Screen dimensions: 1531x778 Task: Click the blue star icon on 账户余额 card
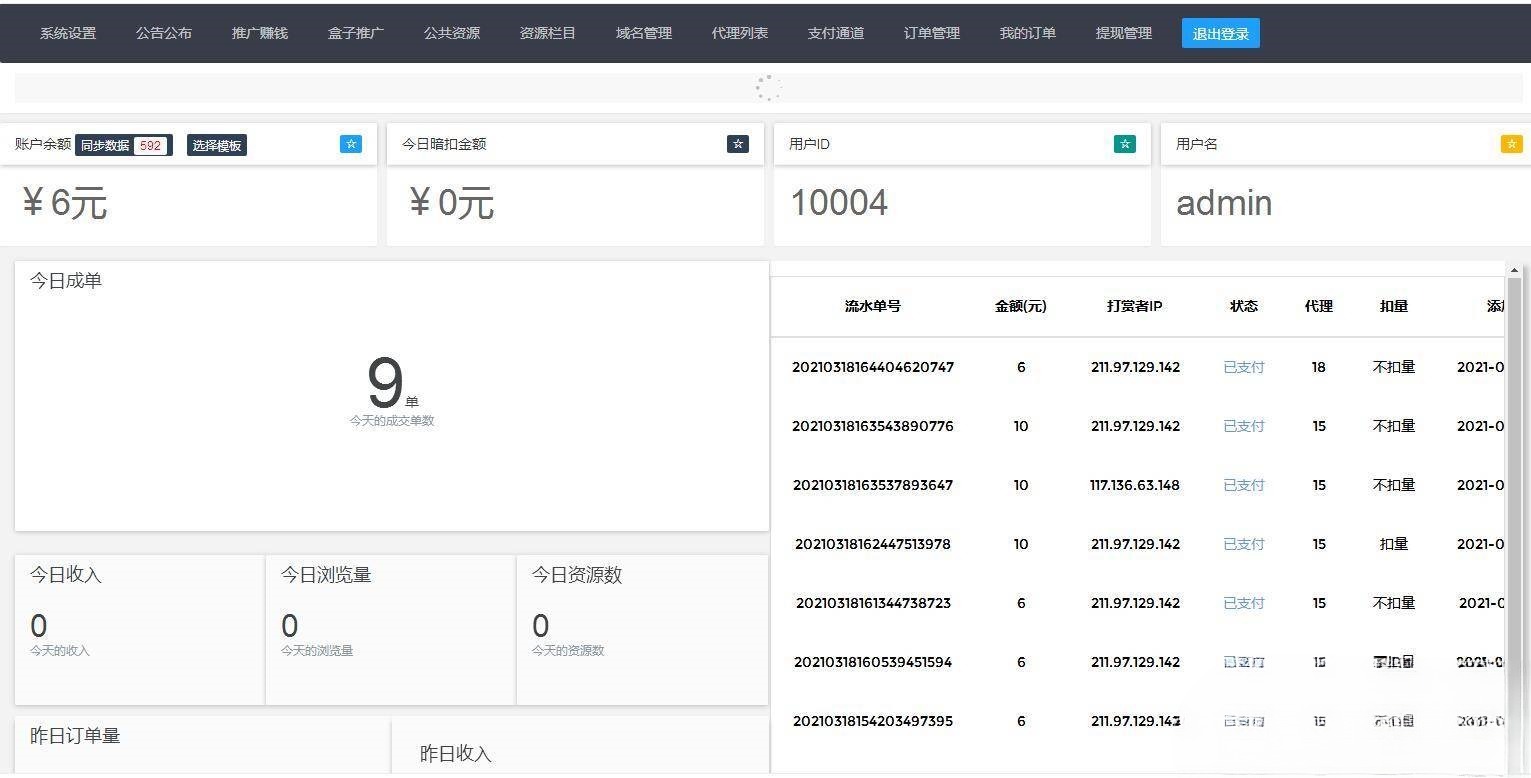click(x=350, y=144)
